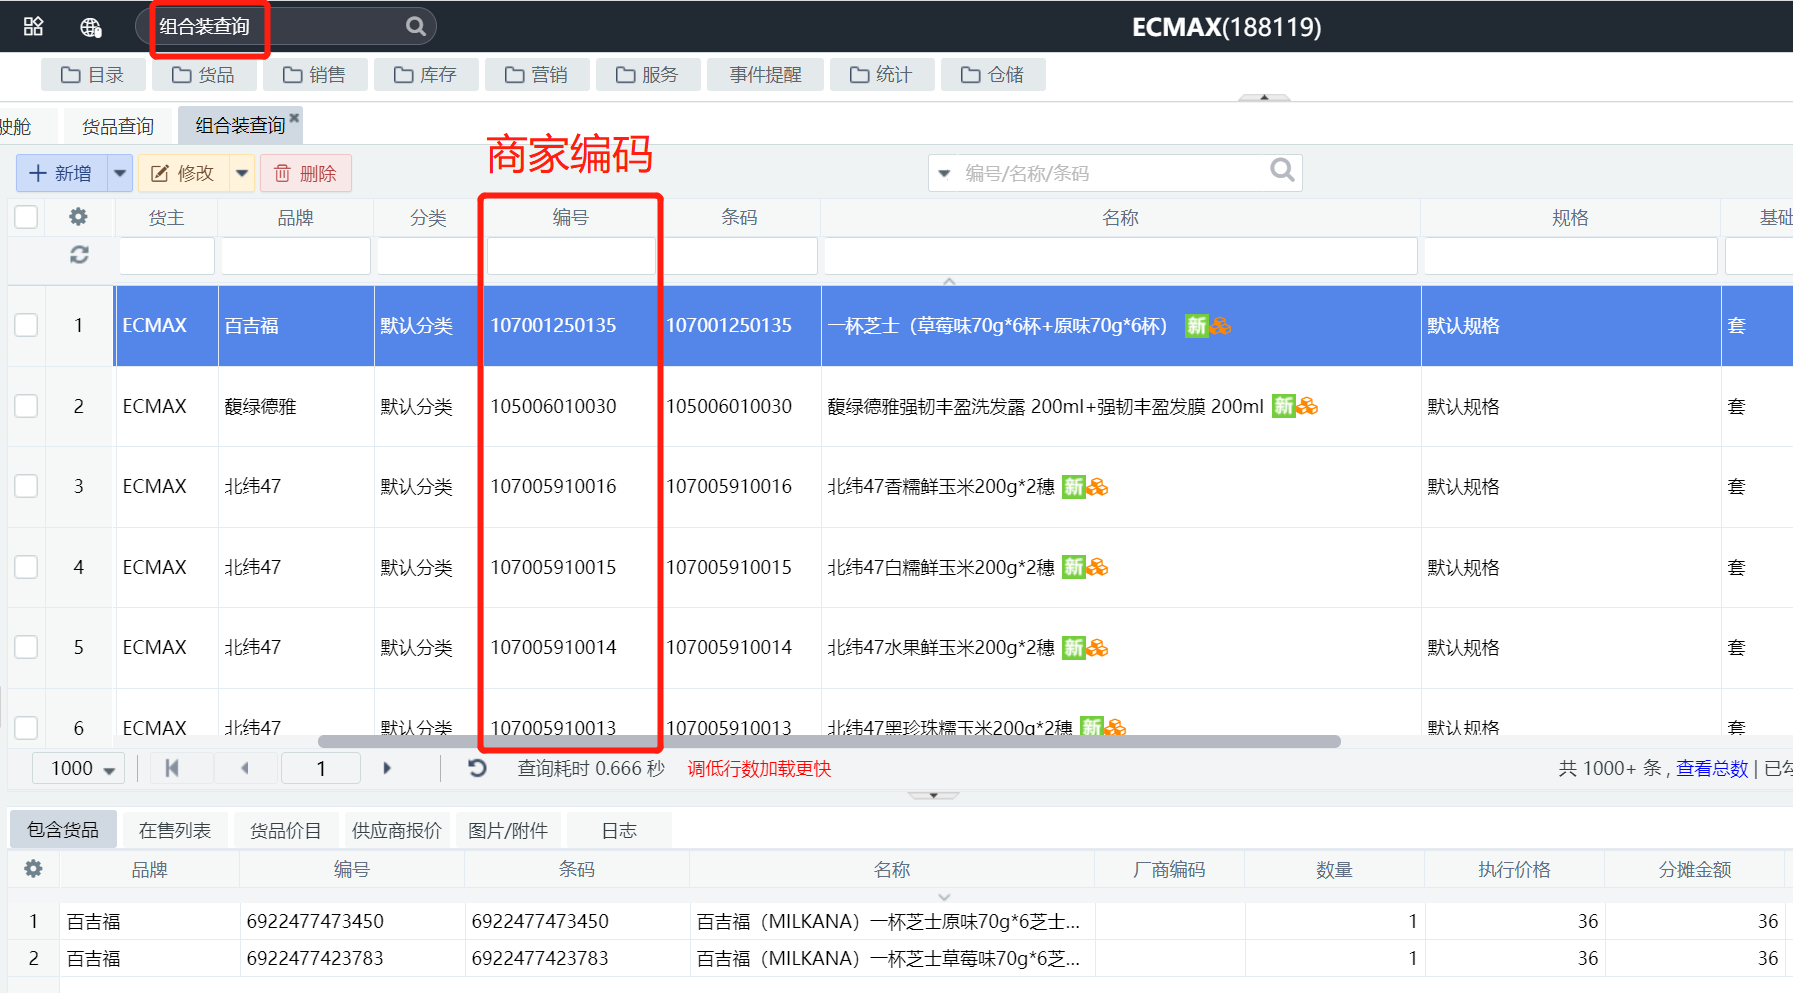Click the globe icon in top bar
The image size is (1793, 993).
click(x=91, y=27)
